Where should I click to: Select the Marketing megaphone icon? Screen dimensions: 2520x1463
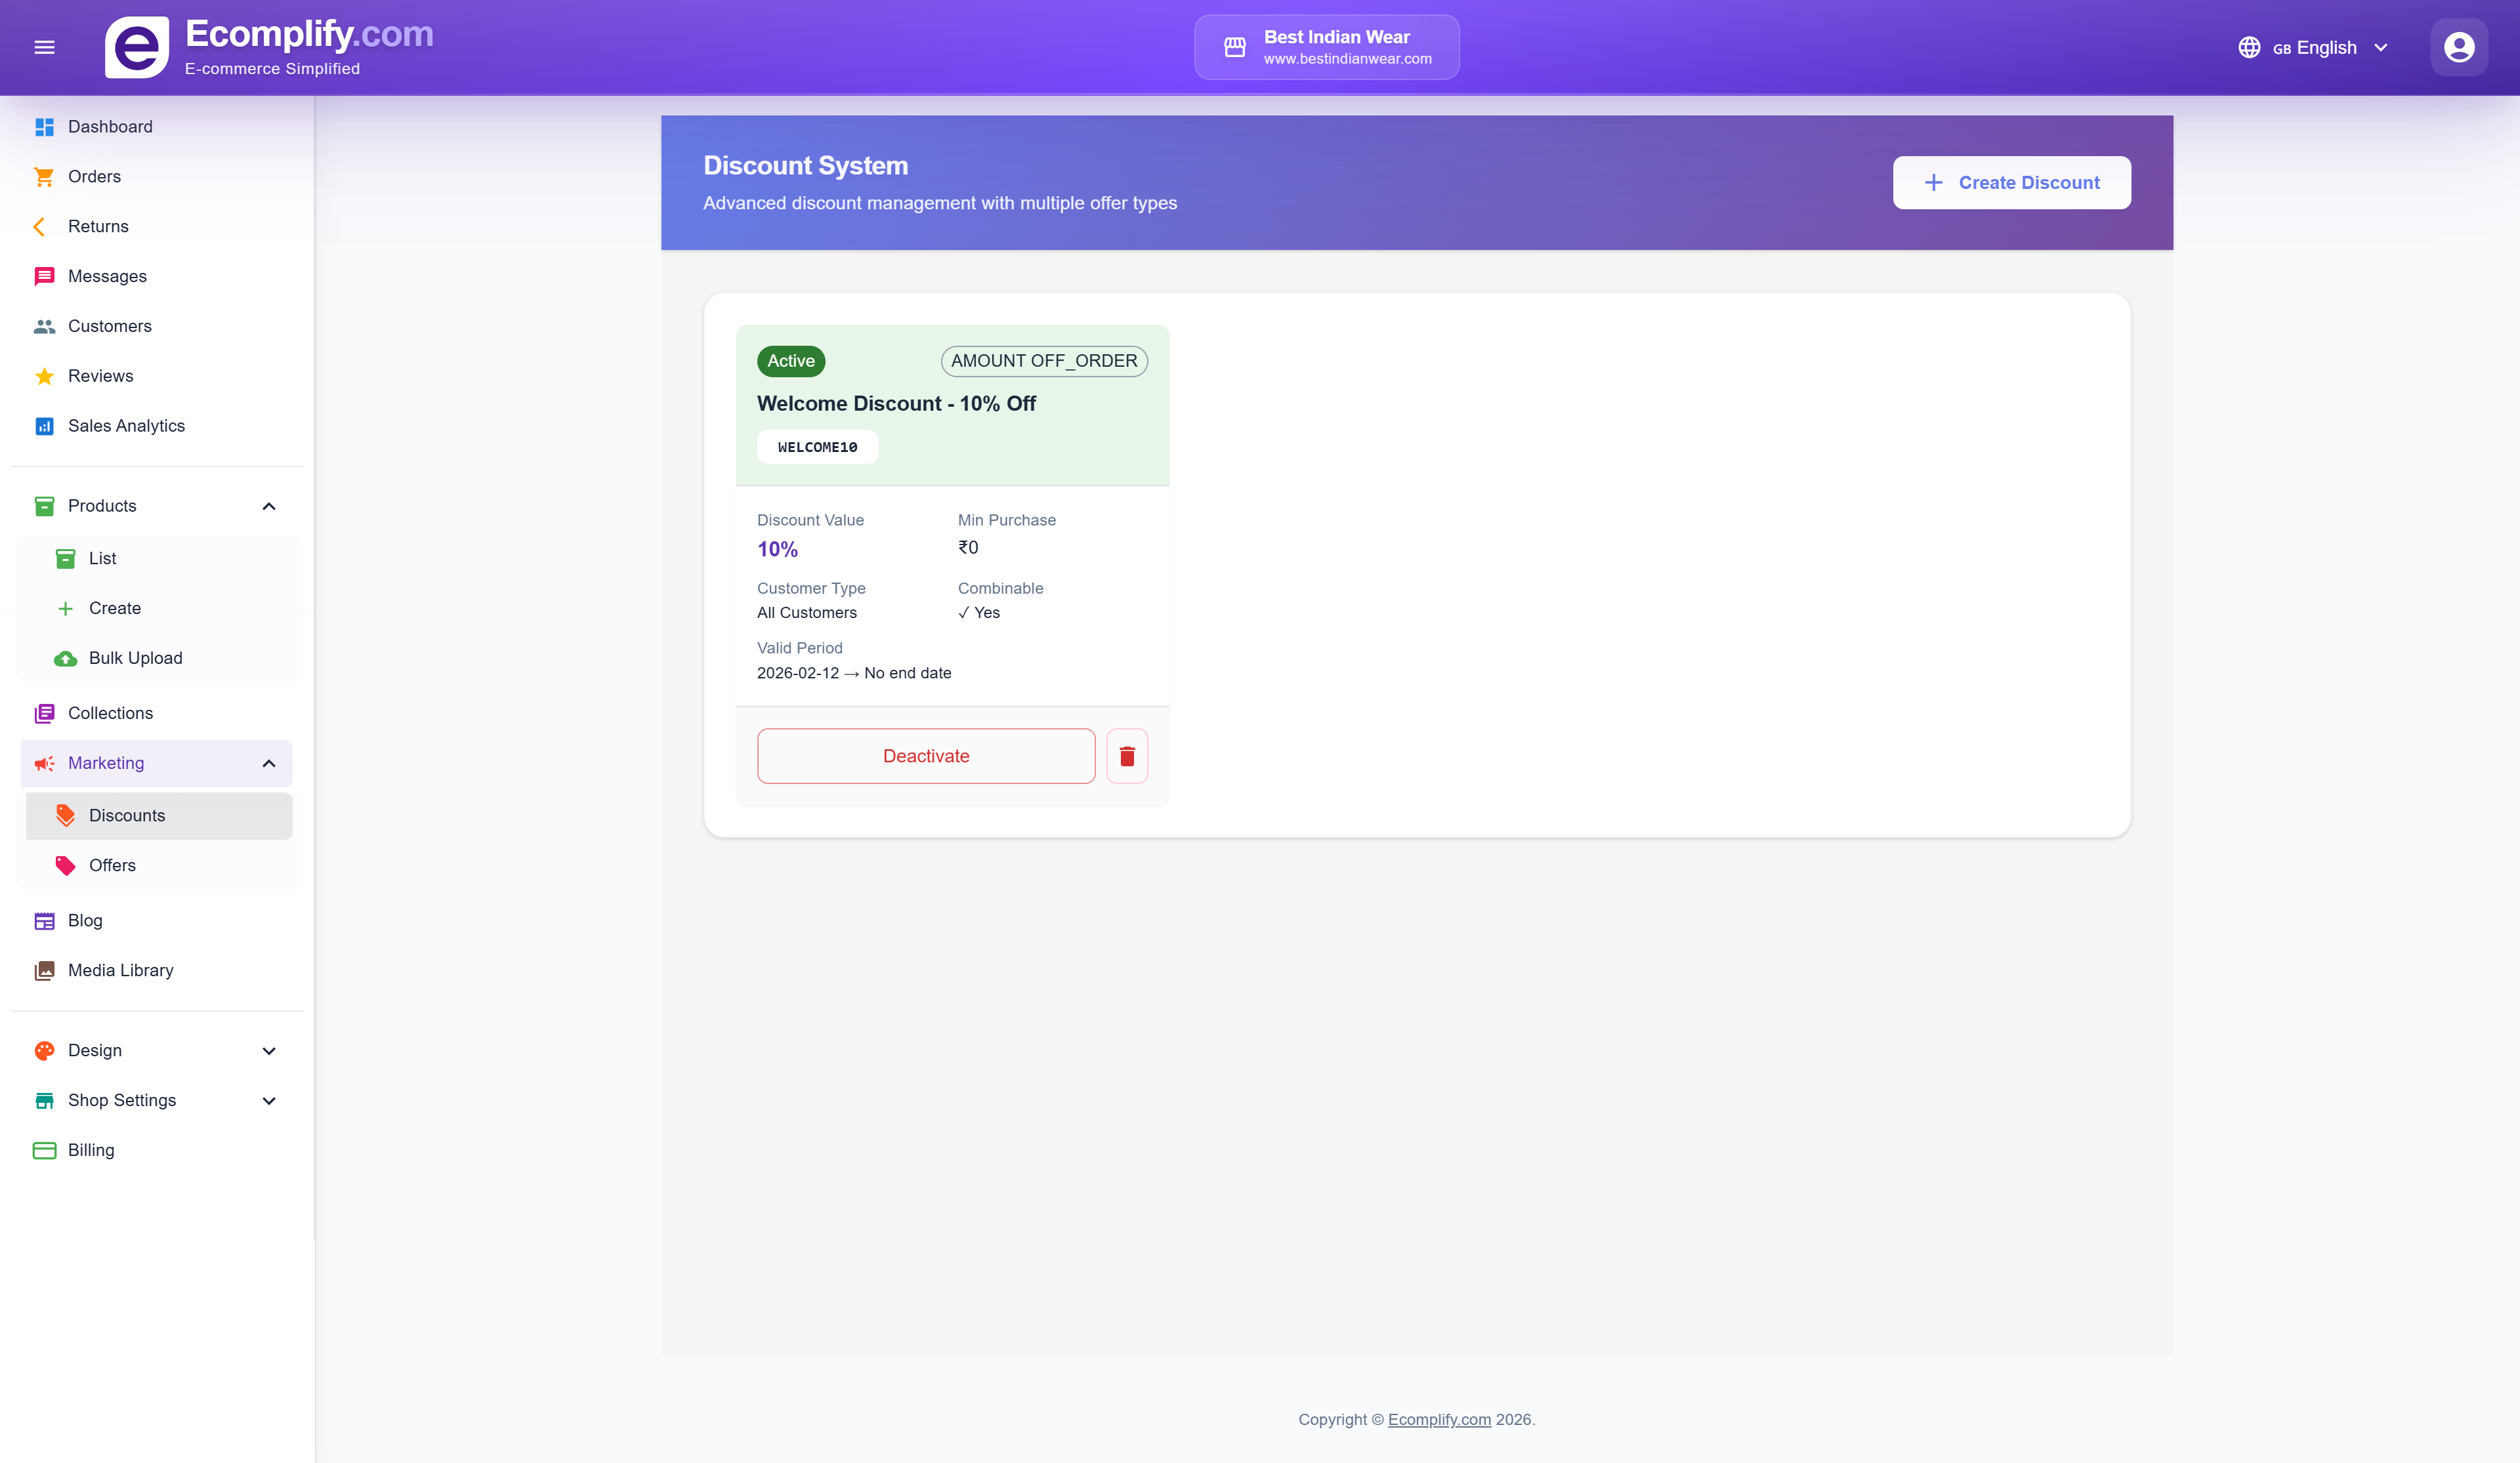44,763
